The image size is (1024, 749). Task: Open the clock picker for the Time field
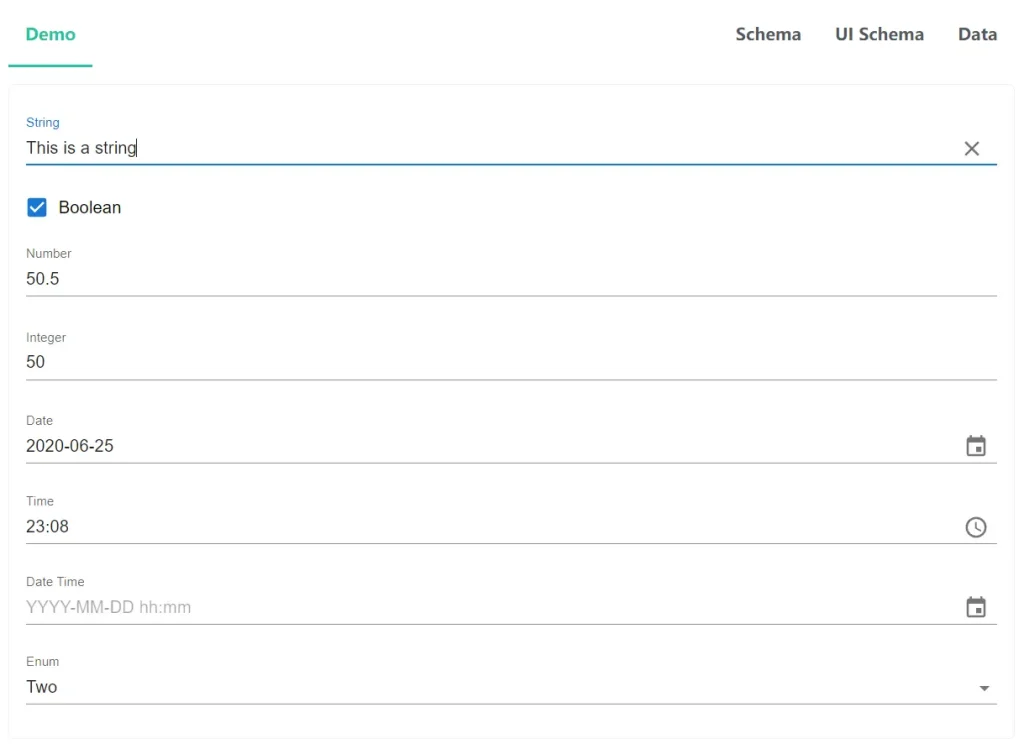pyautogui.click(x=975, y=527)
